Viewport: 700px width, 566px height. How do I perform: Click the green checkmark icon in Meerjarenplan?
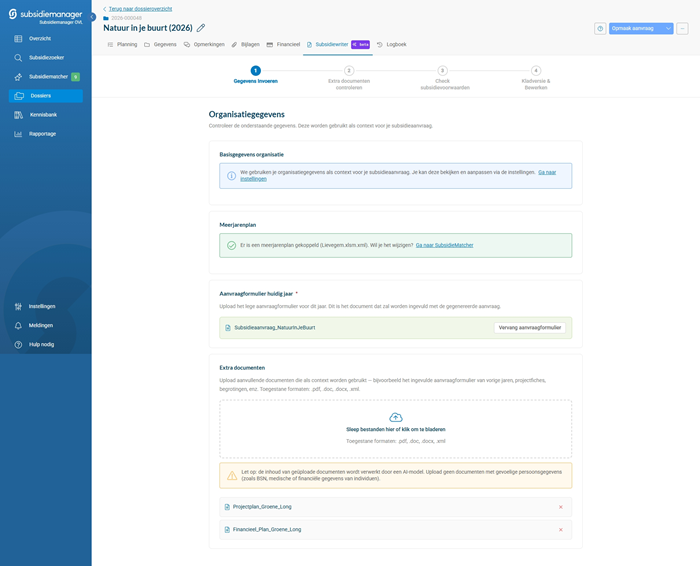[231, 246]
